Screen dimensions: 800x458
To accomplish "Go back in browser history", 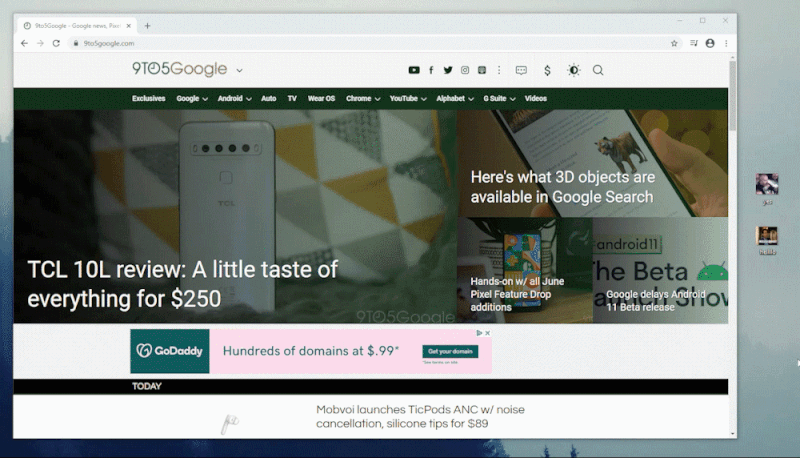I will [x=24, y=43].
